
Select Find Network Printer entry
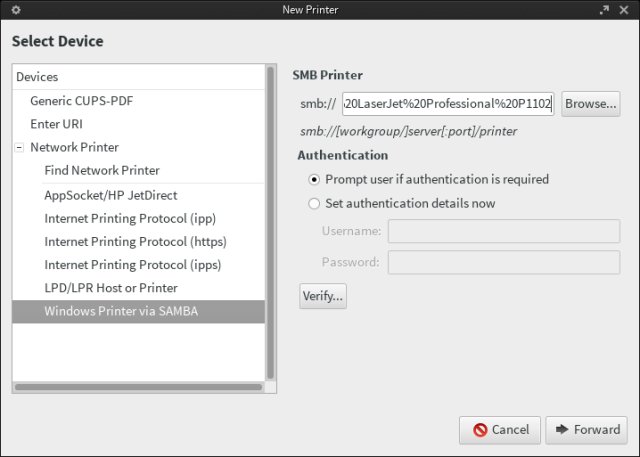coord(102,171)
